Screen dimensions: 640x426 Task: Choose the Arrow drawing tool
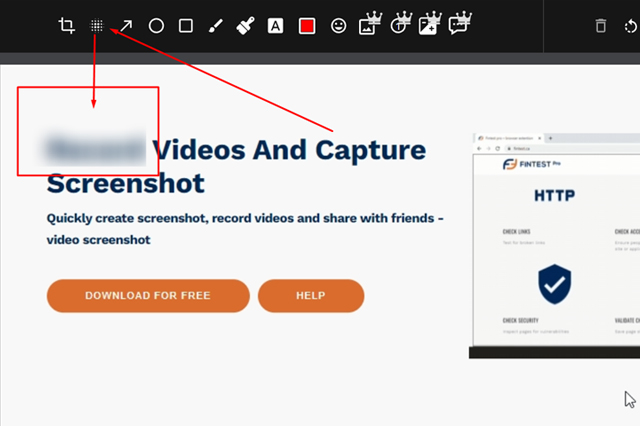pos(127,26)
